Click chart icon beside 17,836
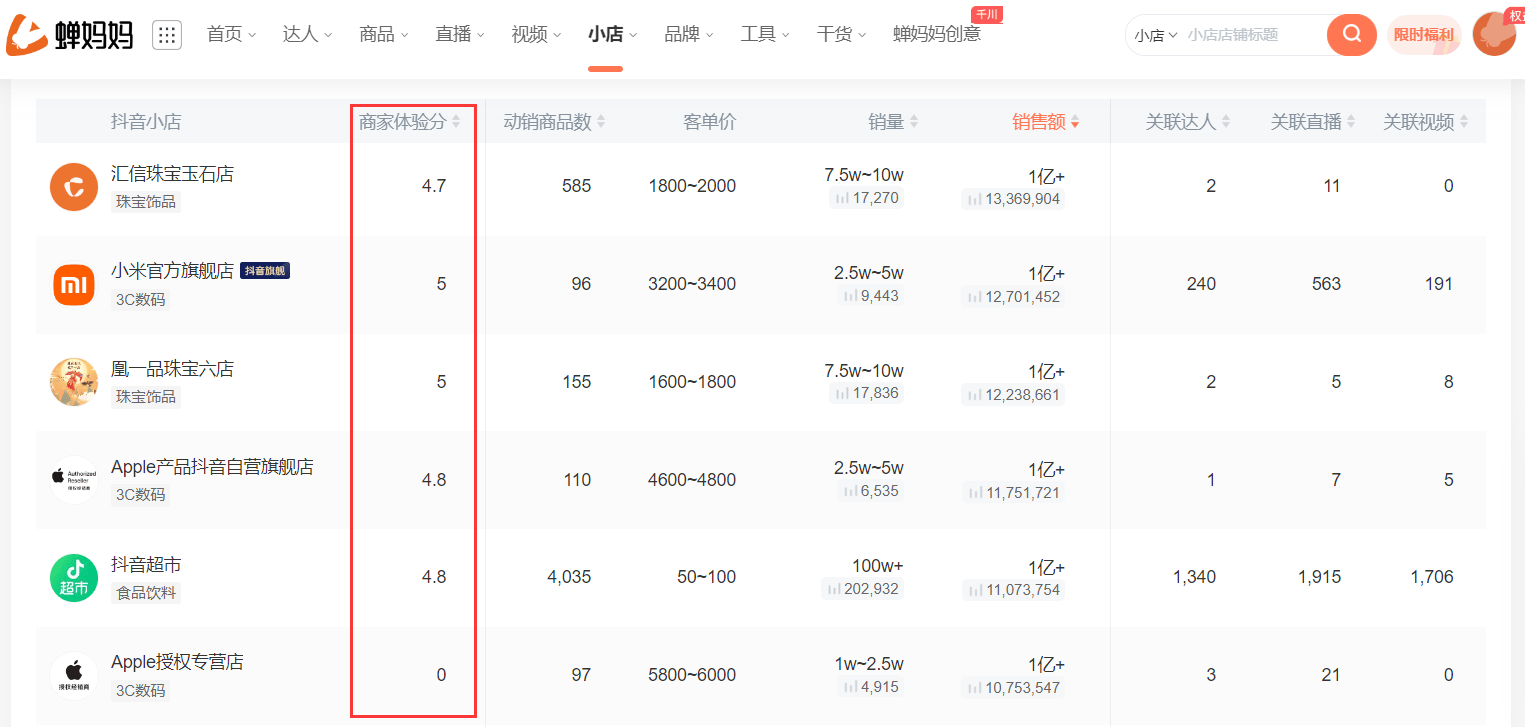Screen dimensions: 1525x727 (841, 393)
